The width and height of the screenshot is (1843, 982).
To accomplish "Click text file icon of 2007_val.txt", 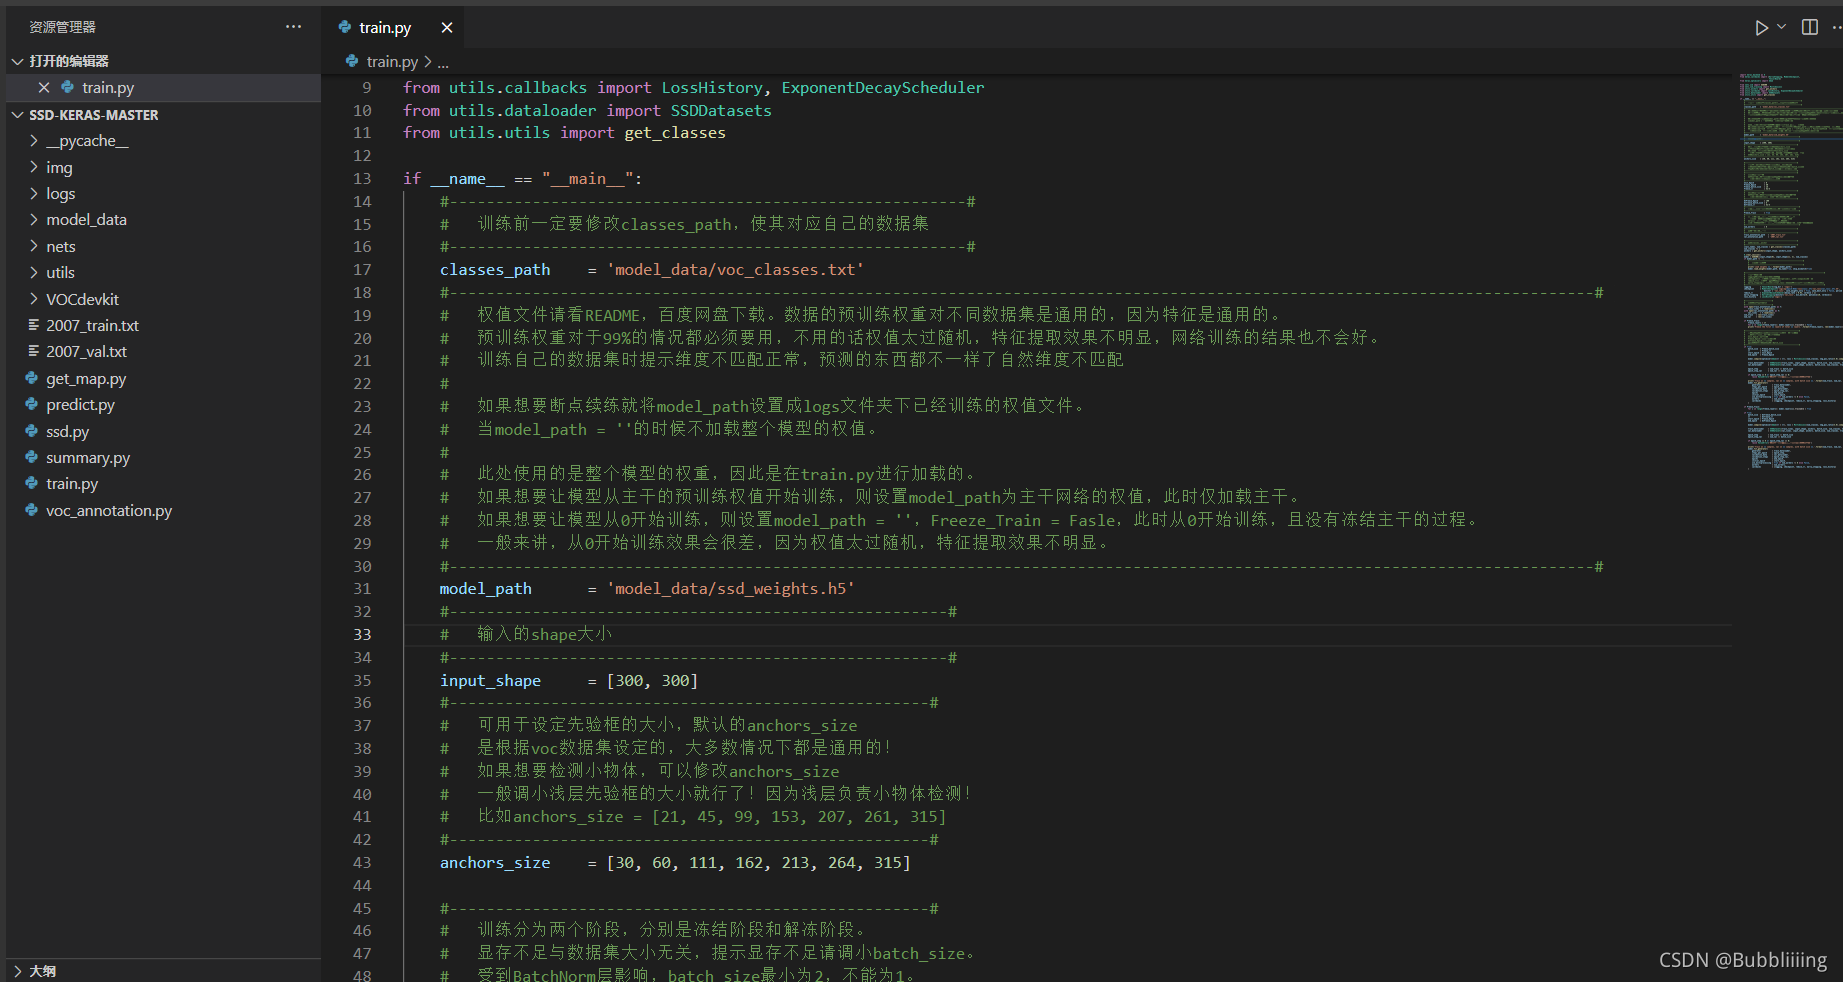I will pyautogui.click(x=33, y=352).
